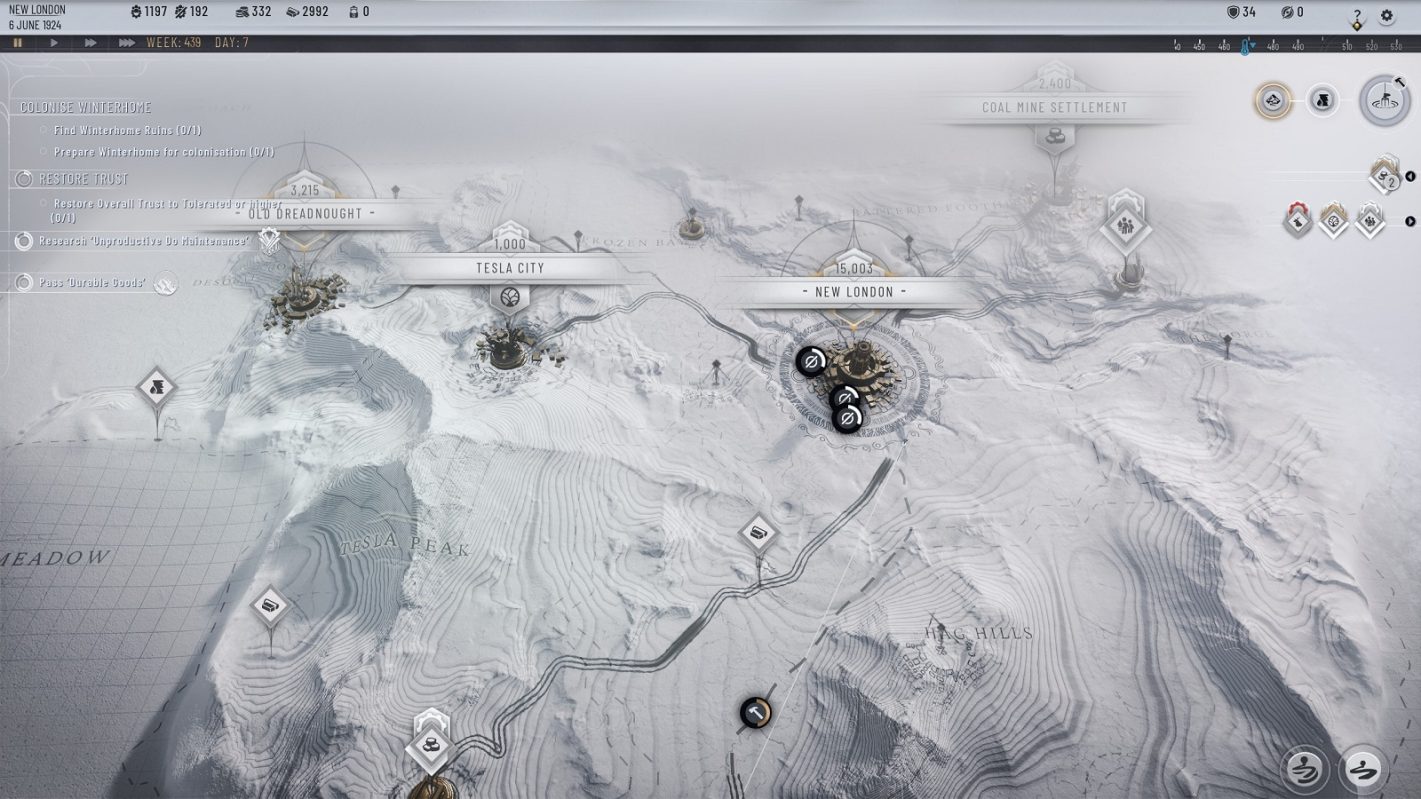Image resolution: width=1421 pixels, height=799 pixels.
Task: Click the blue thermometer marker on the timeline
Action: point(1246,47)
